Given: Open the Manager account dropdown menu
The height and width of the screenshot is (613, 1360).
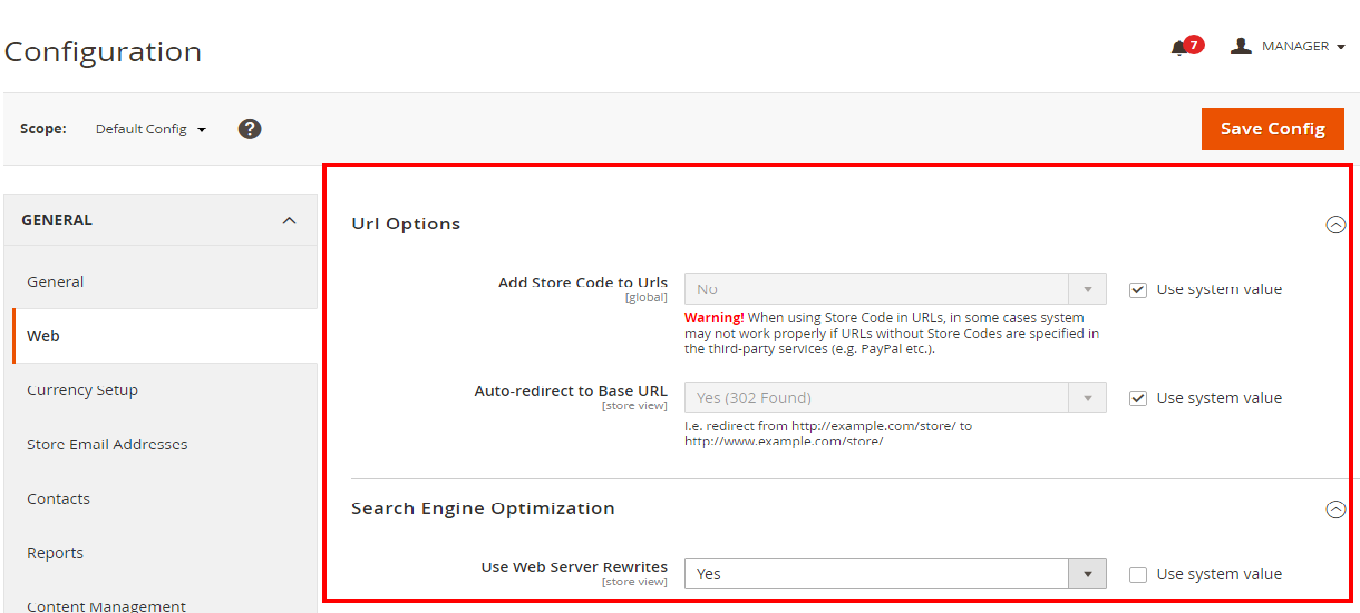Looking at the screenshot, I should [x=1302, y=46].
